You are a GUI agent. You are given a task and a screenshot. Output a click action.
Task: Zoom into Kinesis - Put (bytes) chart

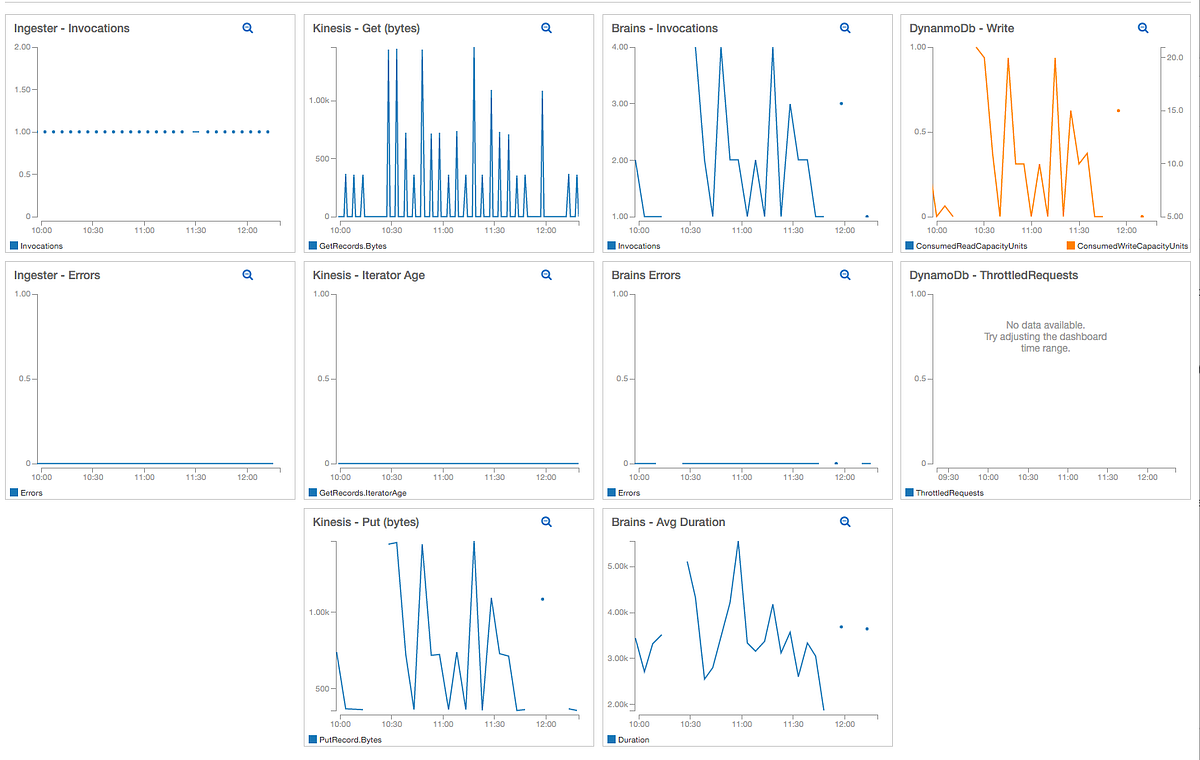547,522
